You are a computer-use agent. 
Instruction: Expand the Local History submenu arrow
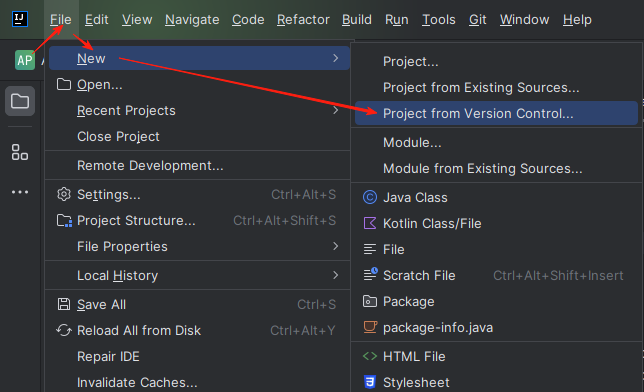pyautogui.click(x=336, y=275)
